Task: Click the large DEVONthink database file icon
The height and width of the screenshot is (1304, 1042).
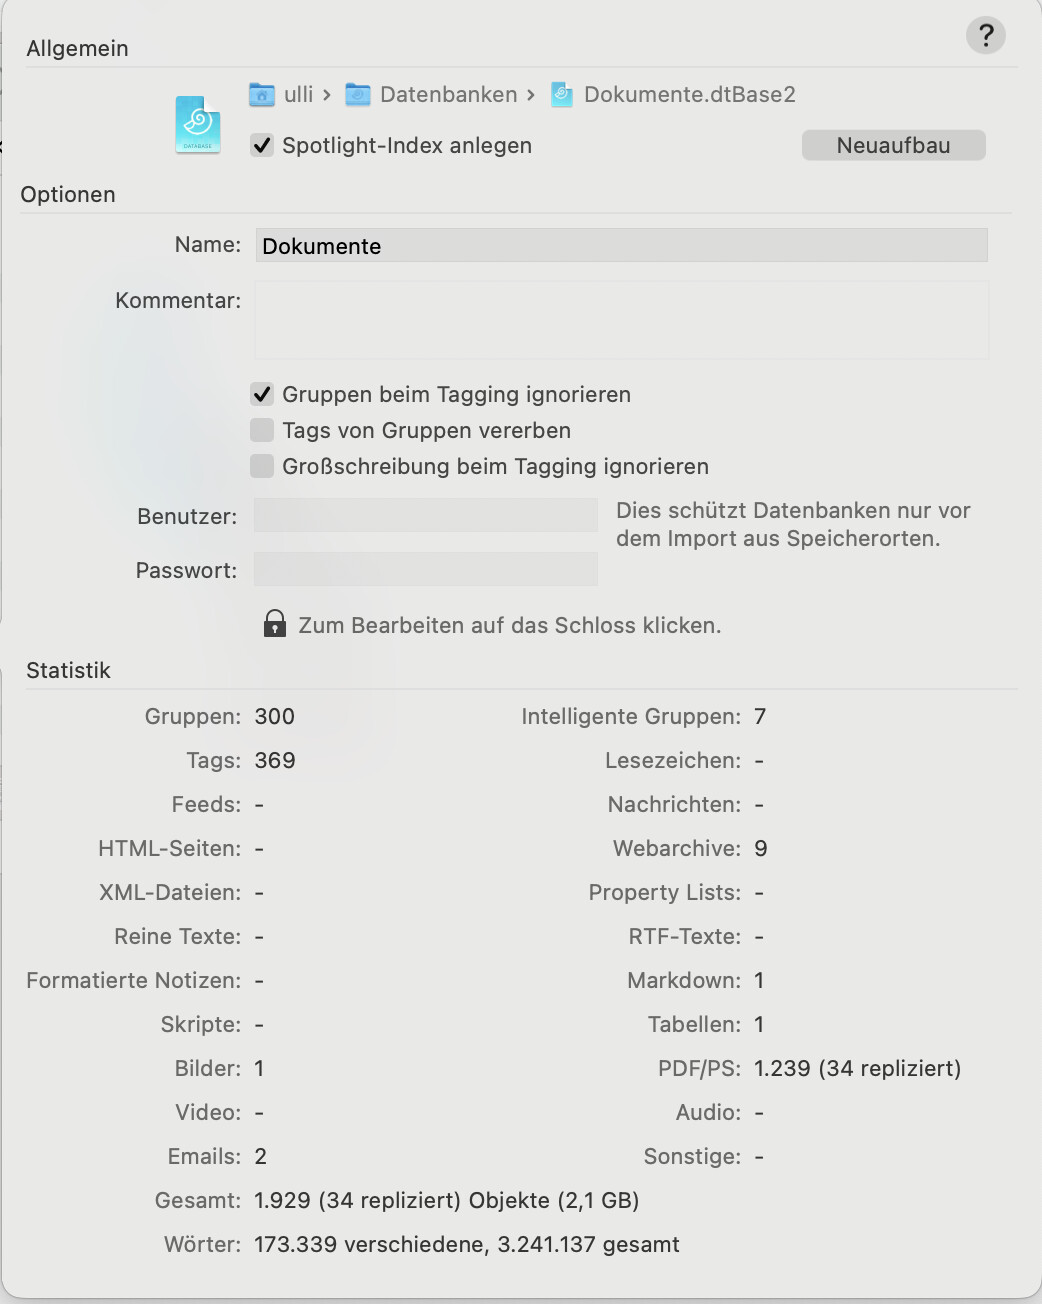Action: click(198, 125)
